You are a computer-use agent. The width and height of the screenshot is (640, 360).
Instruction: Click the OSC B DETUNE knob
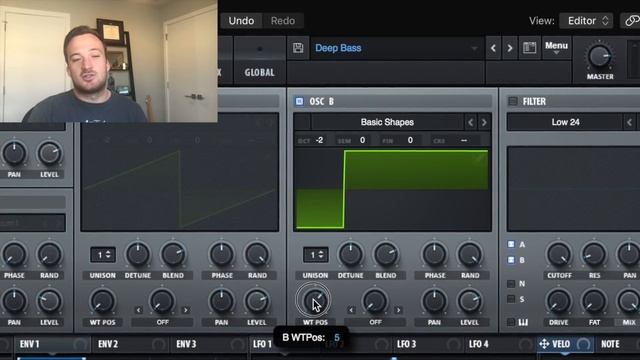click(x=351, y=254)
